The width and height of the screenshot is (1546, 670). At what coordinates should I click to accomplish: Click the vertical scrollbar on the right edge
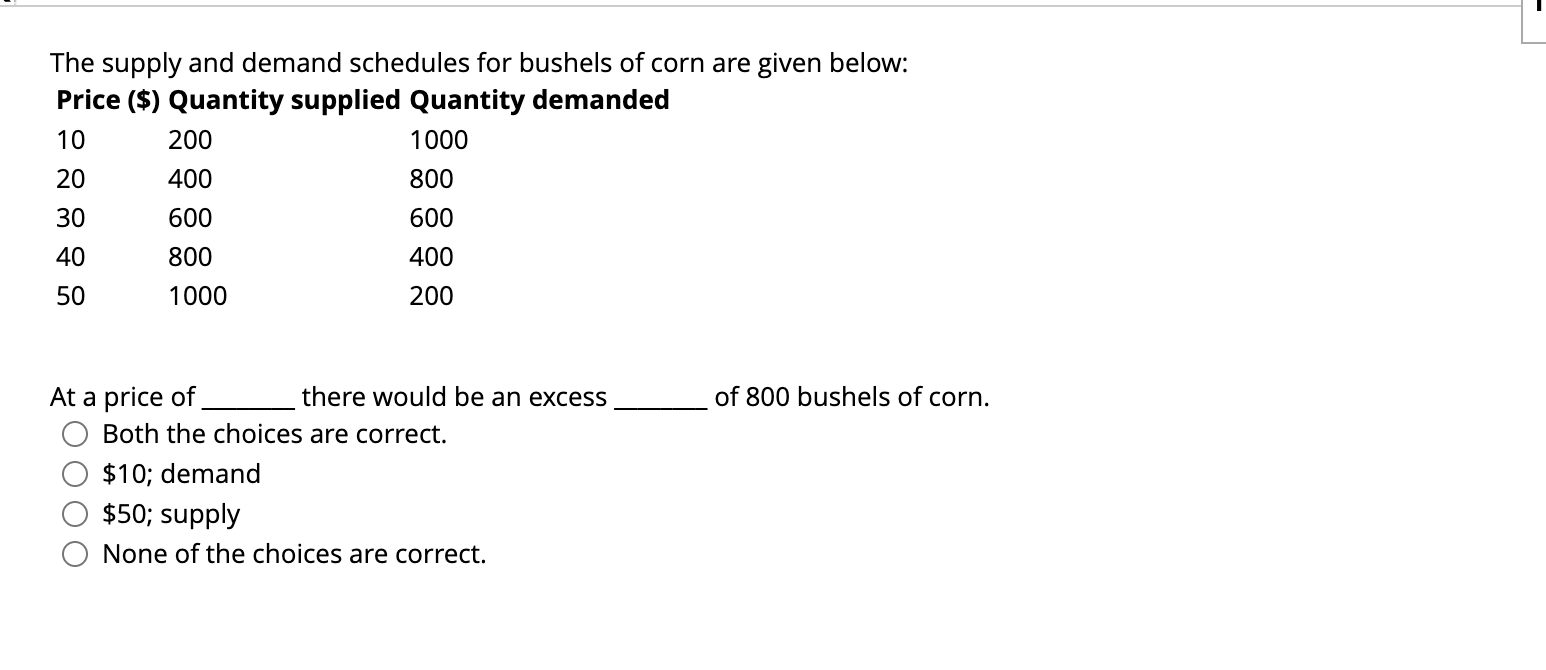pos(1540,10)
